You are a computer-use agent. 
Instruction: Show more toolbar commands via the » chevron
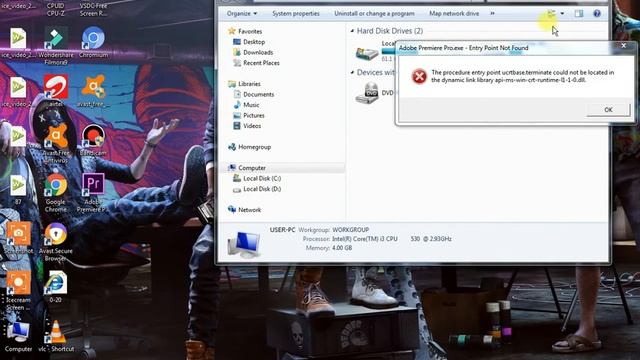(x=492, y=13)
